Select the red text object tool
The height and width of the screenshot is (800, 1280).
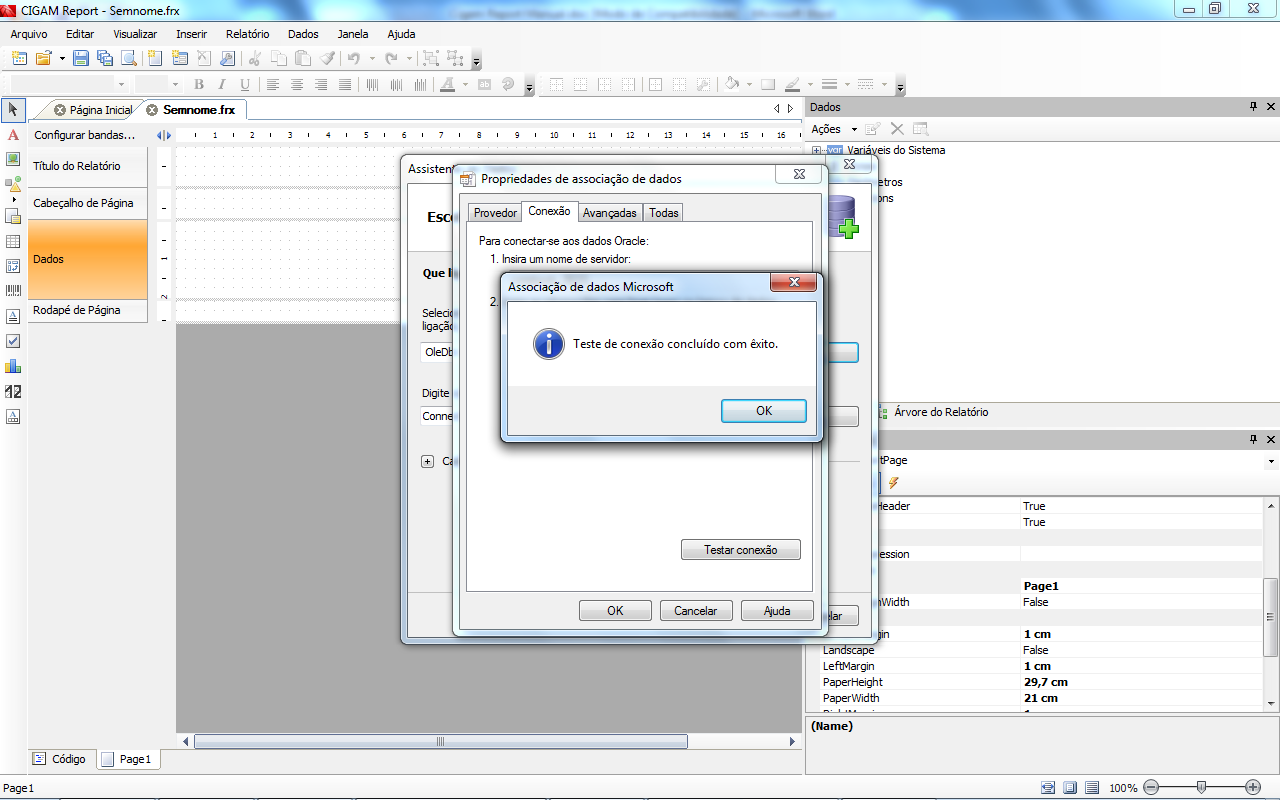(13, 135)
